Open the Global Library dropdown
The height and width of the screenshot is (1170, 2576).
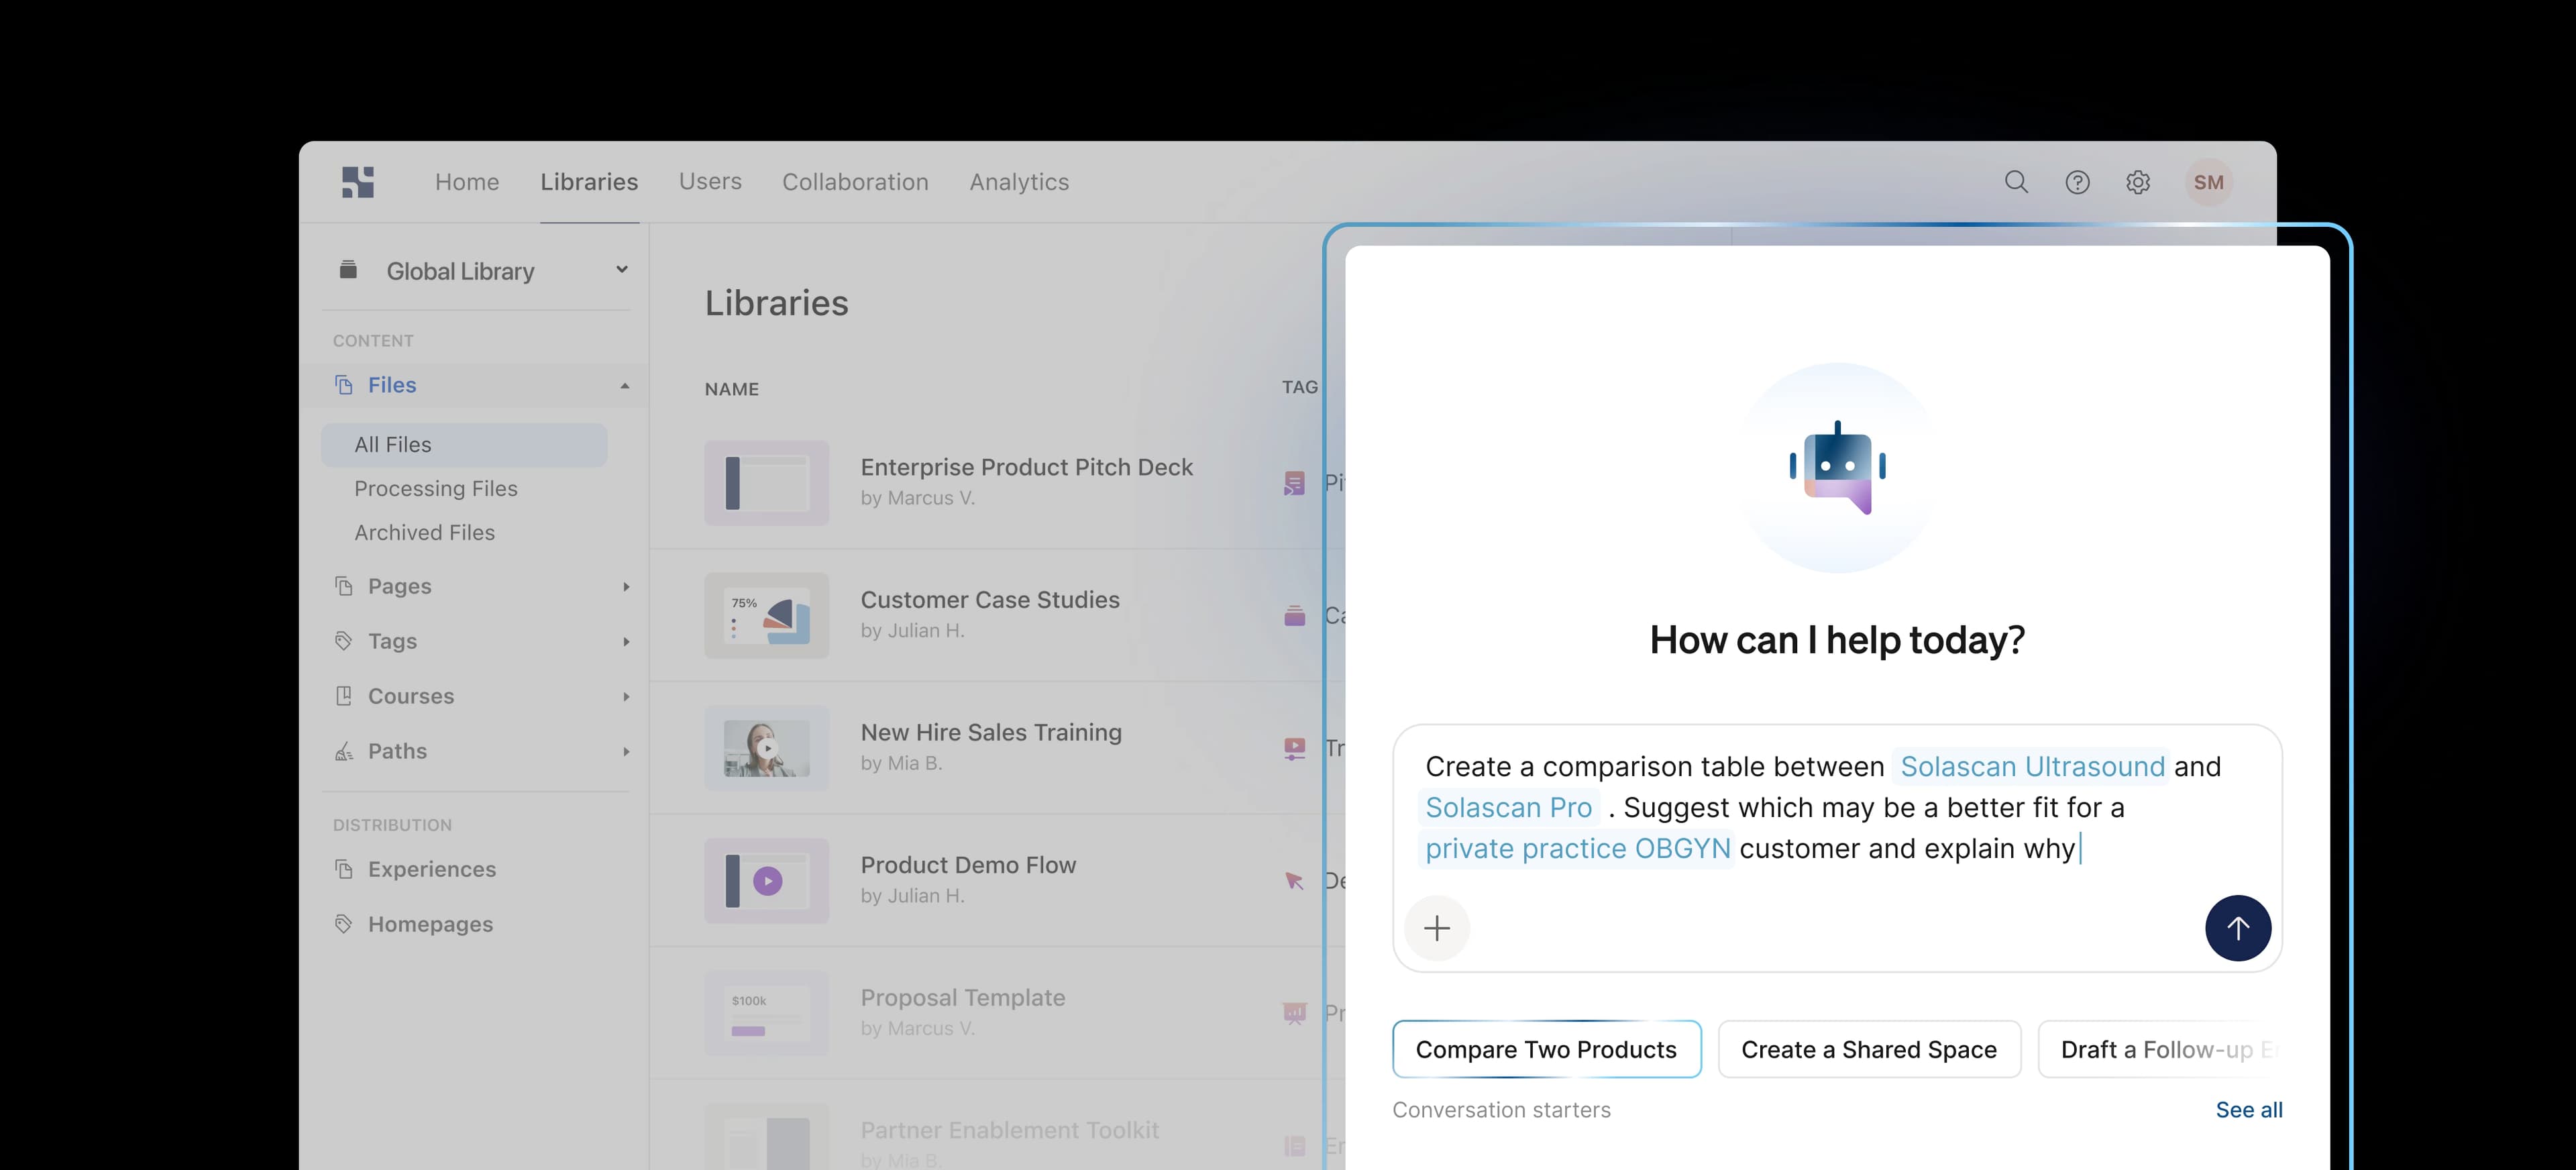(622, 269)
